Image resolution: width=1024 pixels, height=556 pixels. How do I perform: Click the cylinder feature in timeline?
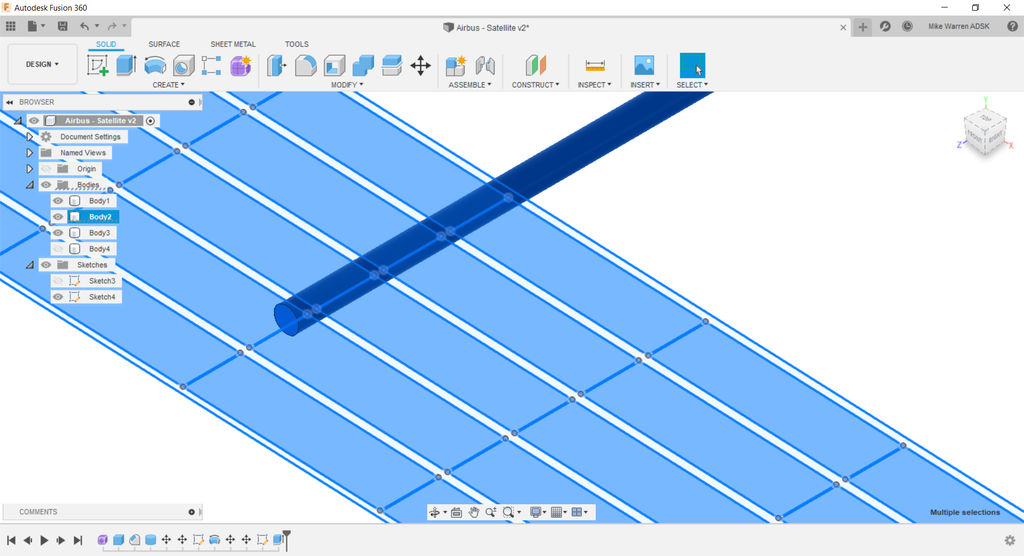coord(150,540)
